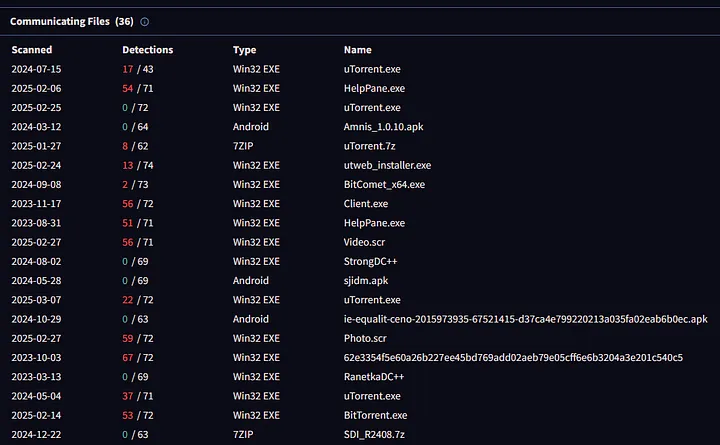Select the 62e3354f5e60 hash file name

[x=513, y=358]
